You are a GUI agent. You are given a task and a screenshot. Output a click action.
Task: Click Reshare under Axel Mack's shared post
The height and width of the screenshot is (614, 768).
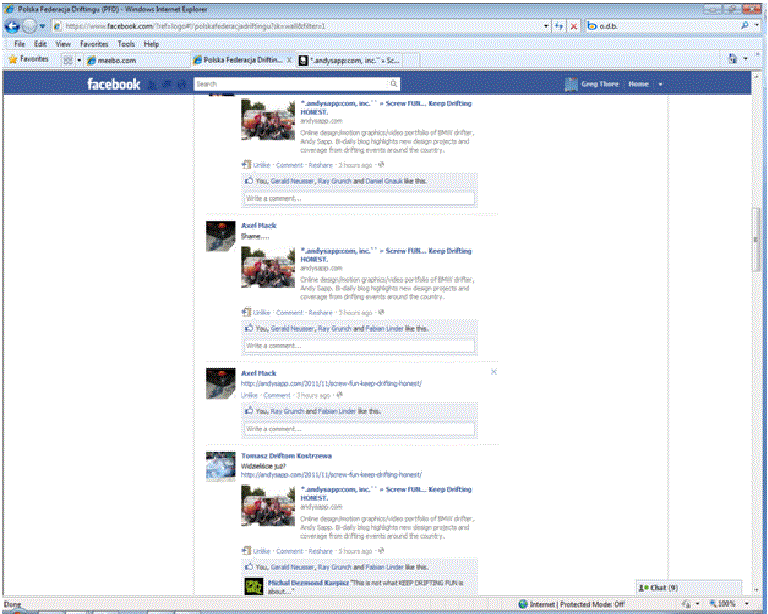tap(320, 312)
